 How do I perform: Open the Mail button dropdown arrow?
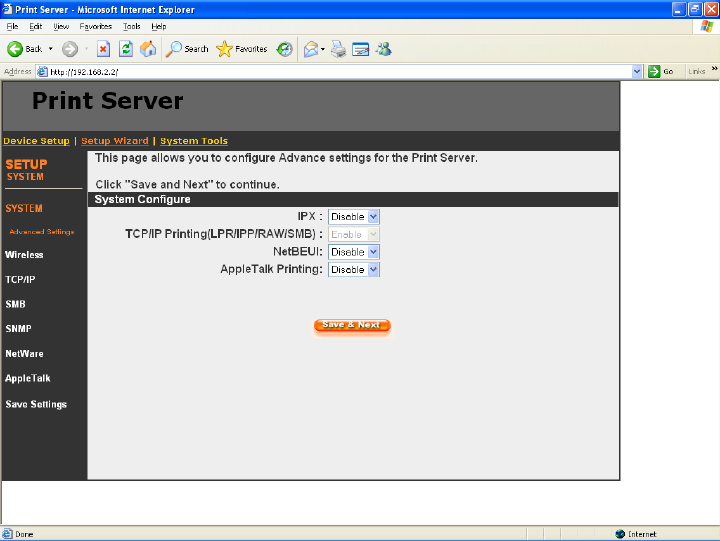pos(323,49)
